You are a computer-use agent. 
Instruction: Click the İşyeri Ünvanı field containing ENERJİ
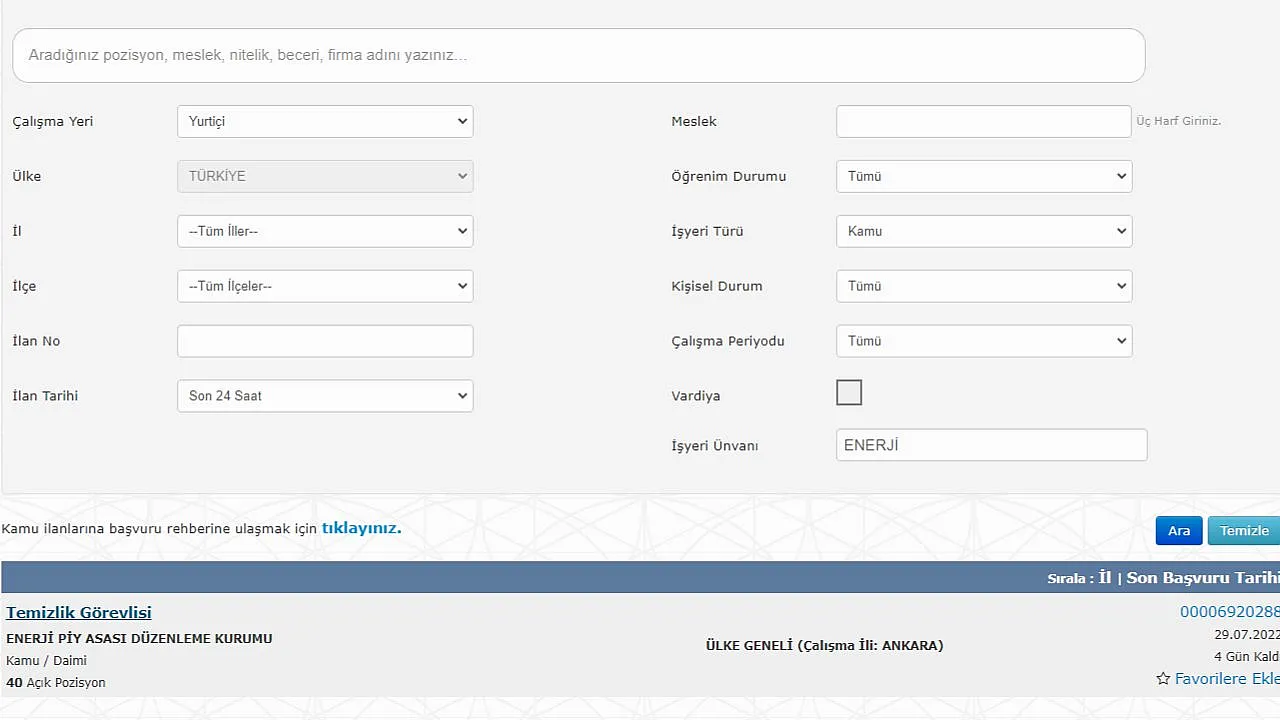tap(991, 446)
